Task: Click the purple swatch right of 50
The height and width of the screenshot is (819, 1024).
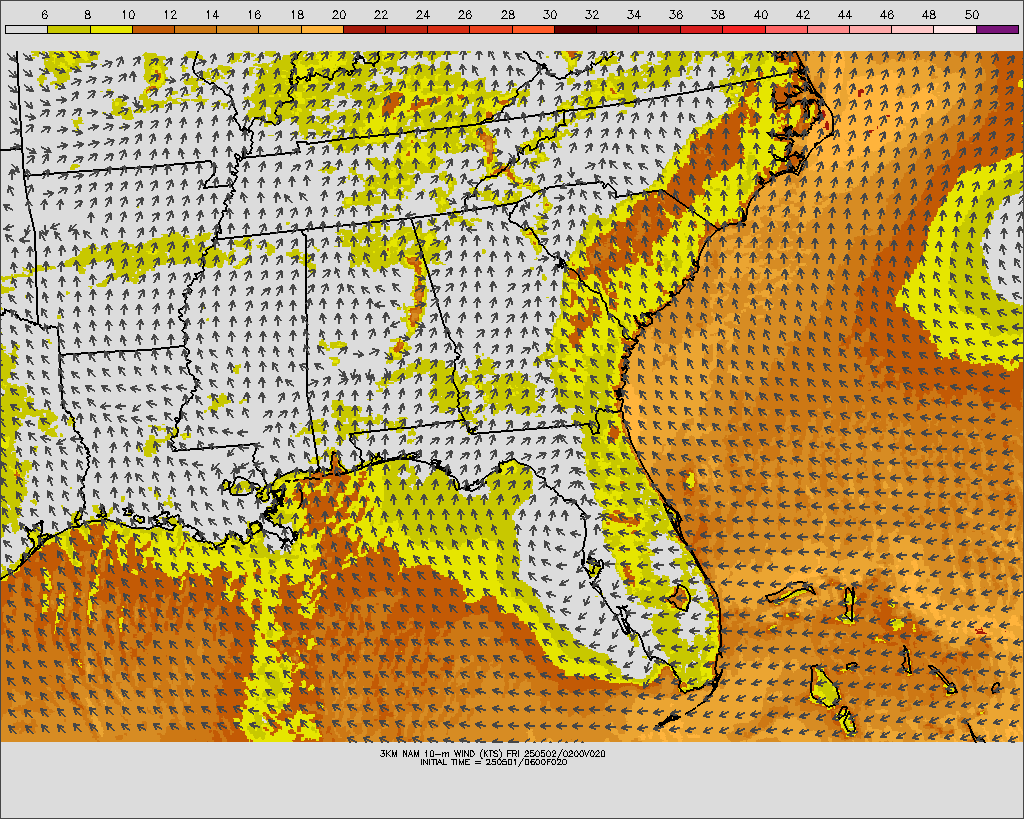Action: pyautogui.click(x=997, y=29)
